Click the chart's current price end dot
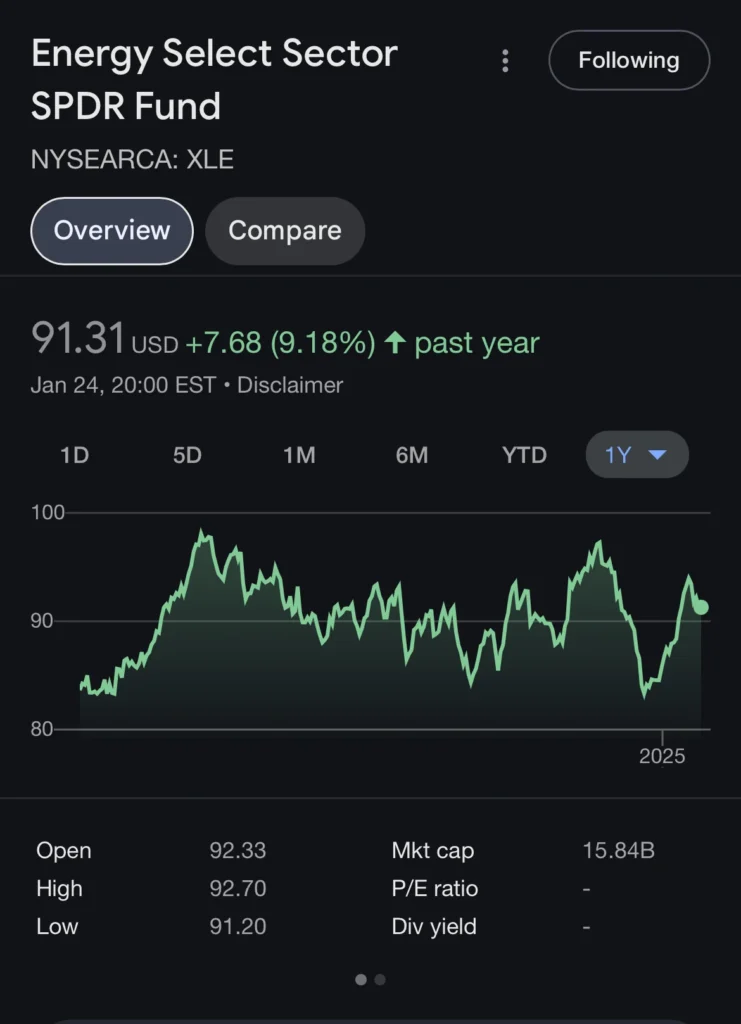 701,607
